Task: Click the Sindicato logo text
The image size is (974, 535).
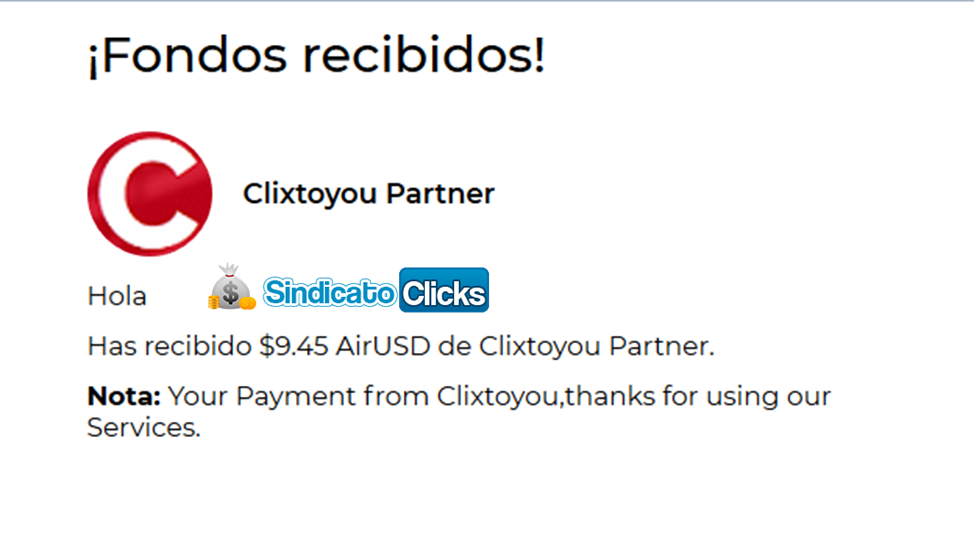Action: click(329, 291)
